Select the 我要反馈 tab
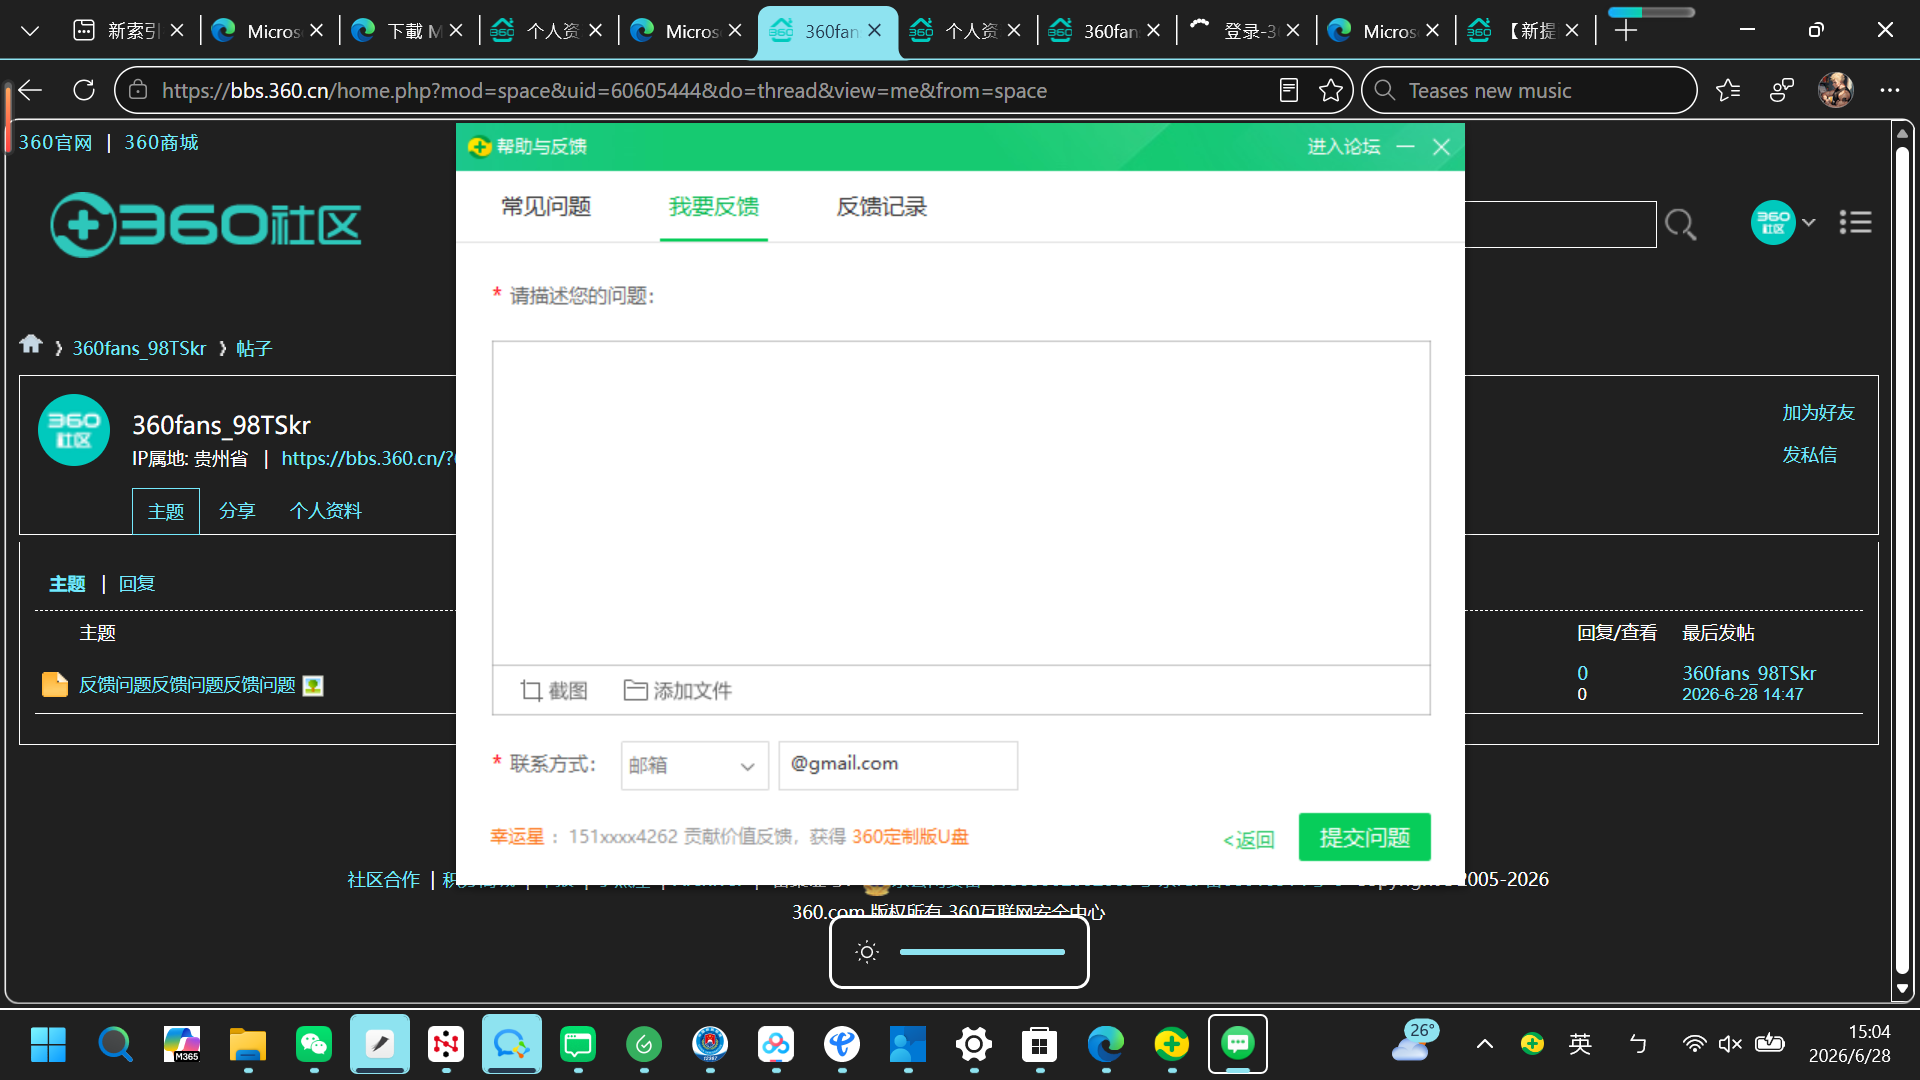 point(714,207)
